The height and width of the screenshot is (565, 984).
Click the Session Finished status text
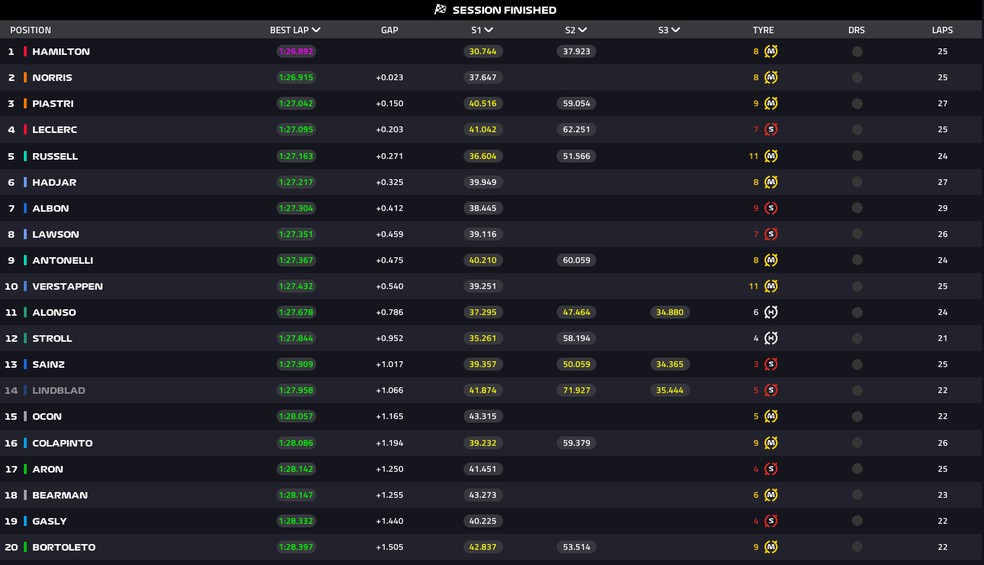point(504,10)
